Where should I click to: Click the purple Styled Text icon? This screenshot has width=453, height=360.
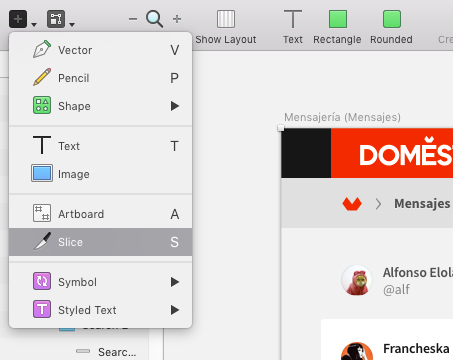(42, 309)
